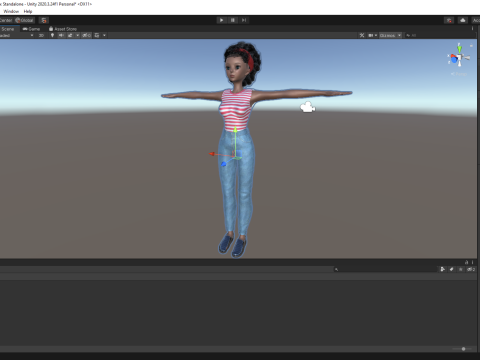Toggle Global handle rotation button
This screenshot has height=360, width=480.
(24, 20)
